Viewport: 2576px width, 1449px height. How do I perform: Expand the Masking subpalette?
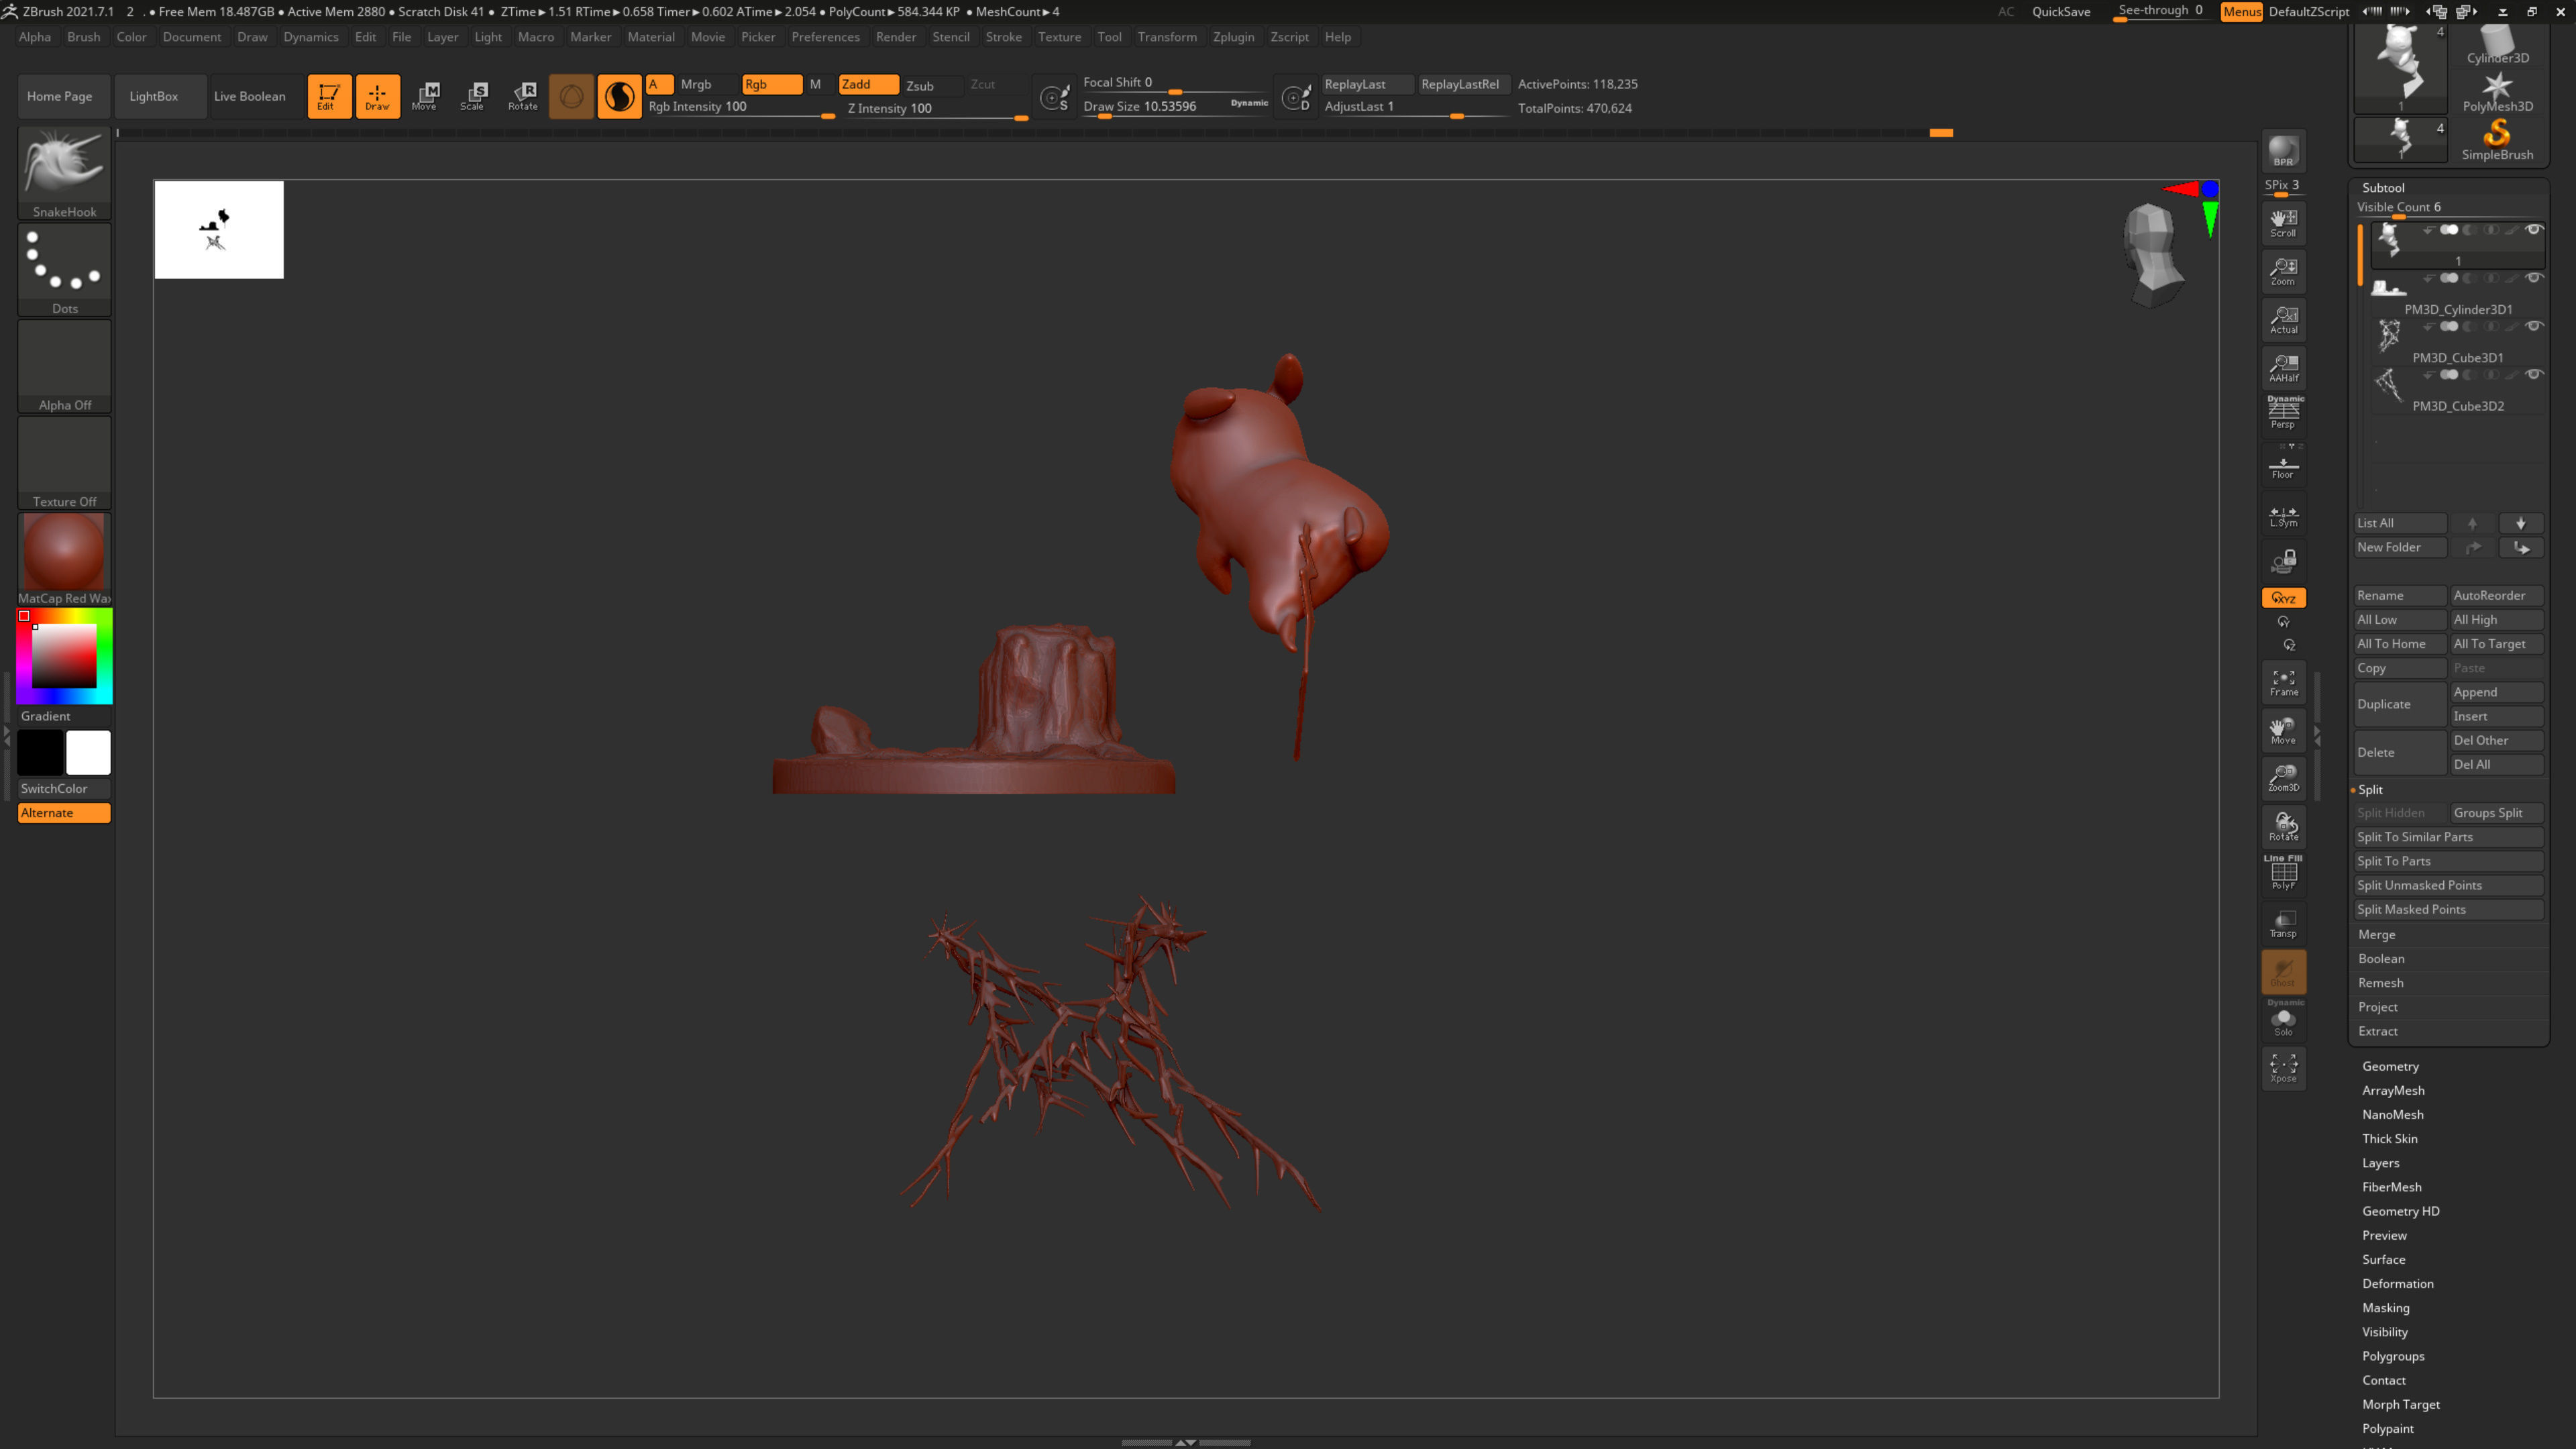(2386, 1307)
